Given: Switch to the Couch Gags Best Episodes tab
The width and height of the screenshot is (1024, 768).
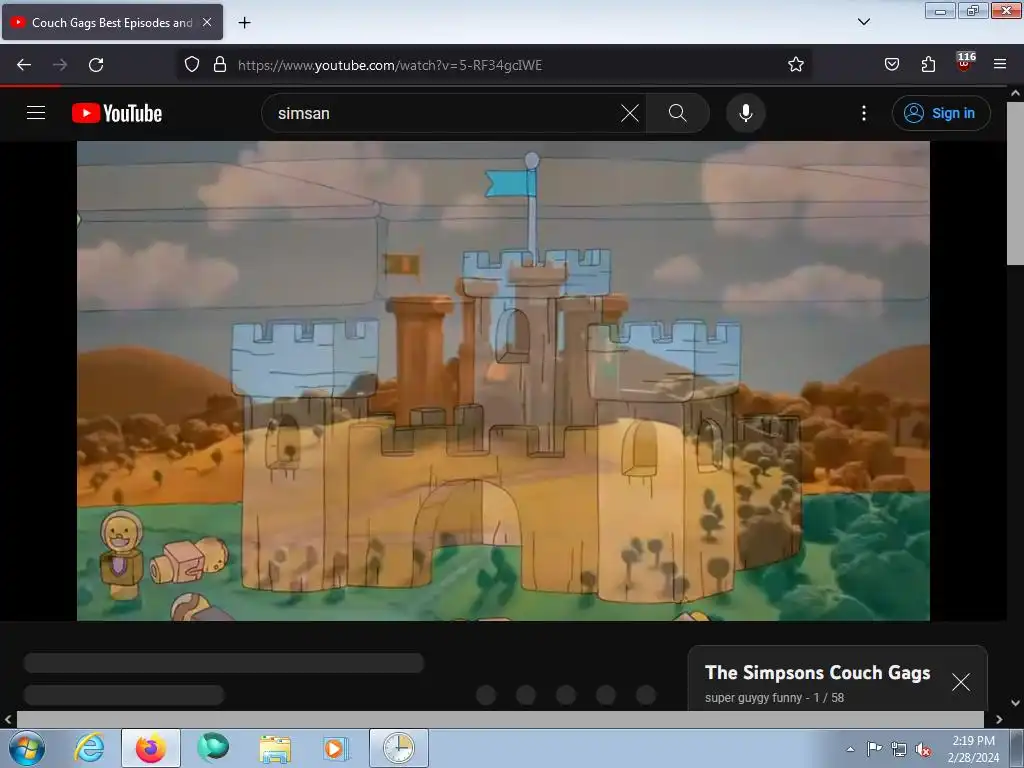Looking at the screenshot, I should [x=112, y=22].
